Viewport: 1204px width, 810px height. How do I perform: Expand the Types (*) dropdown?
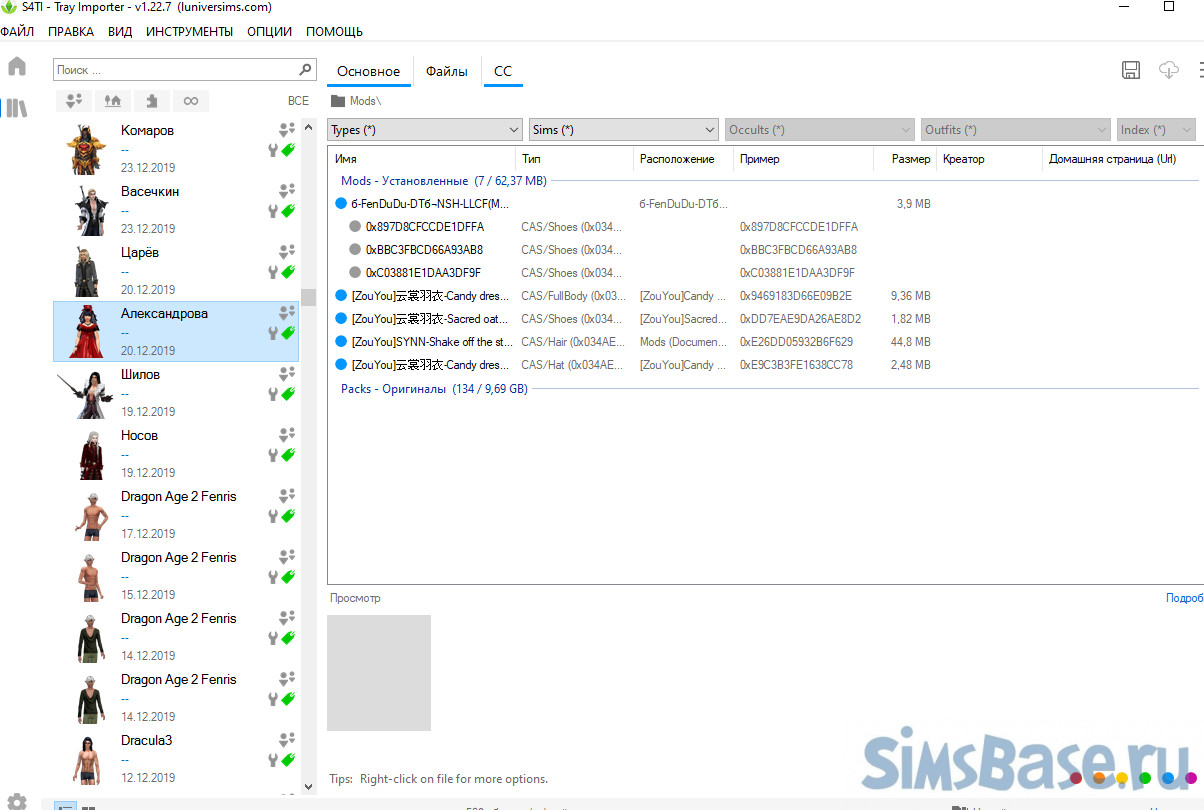click(x=424, y=130)
